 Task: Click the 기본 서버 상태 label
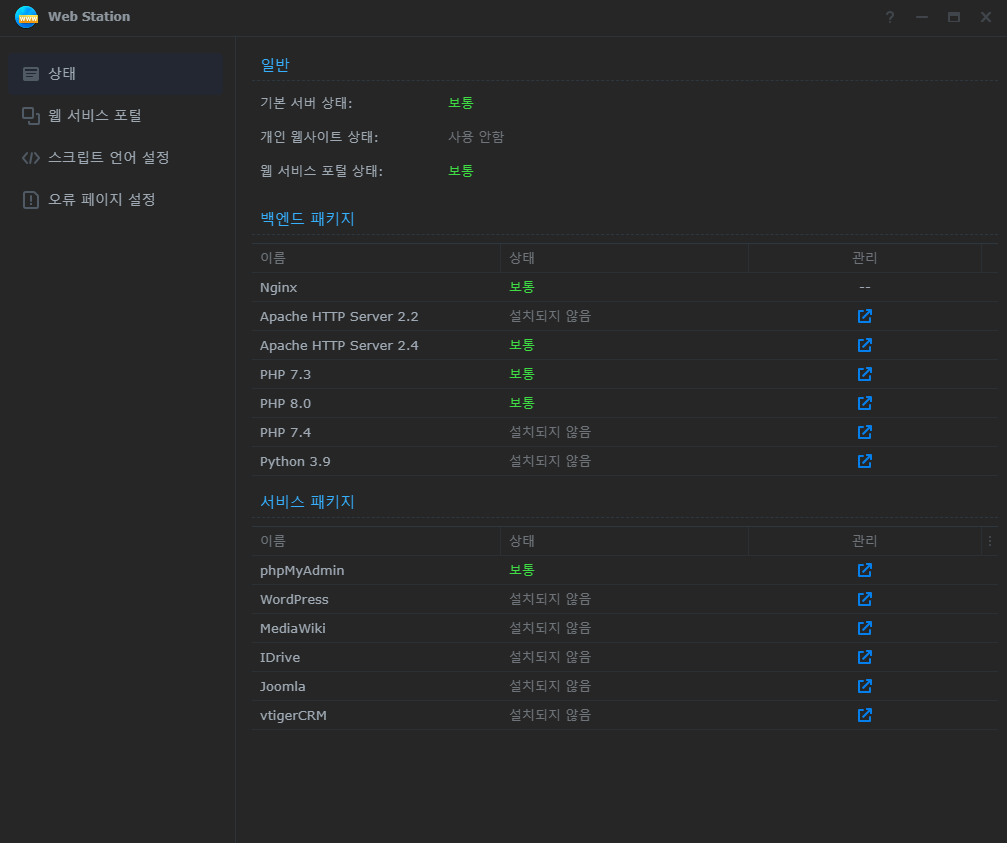pyautogui.click(x=306, y=103)
